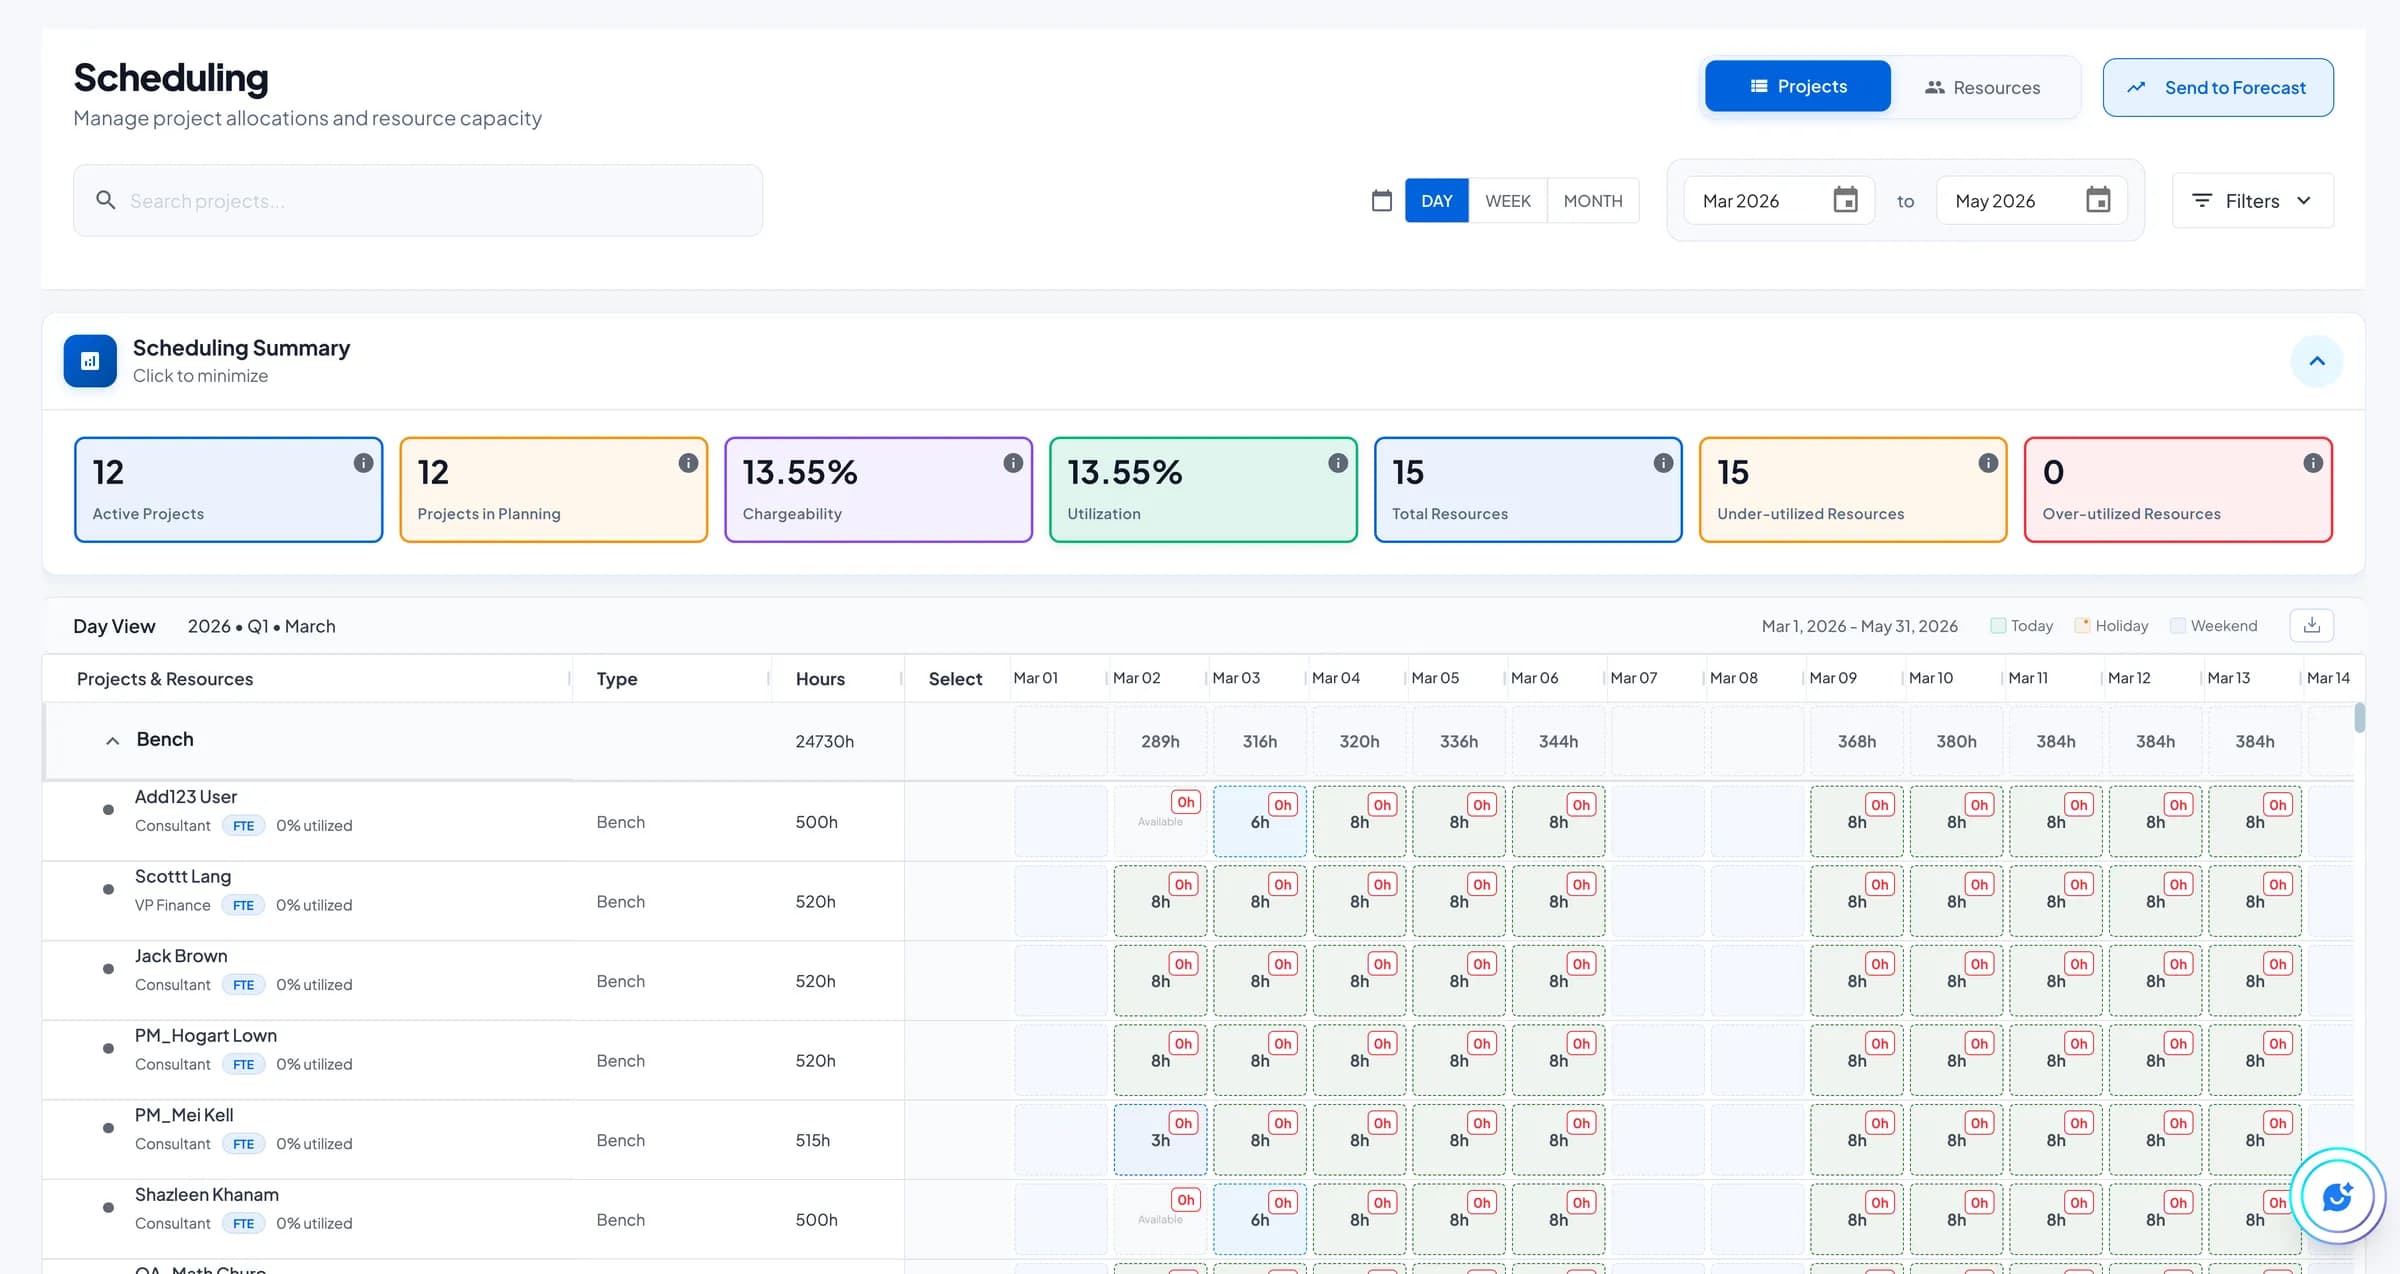The height and width of the screenshot is (1274, 2400).
Task: Collapse the Bench resource group
Action: (x=111, y=740)
